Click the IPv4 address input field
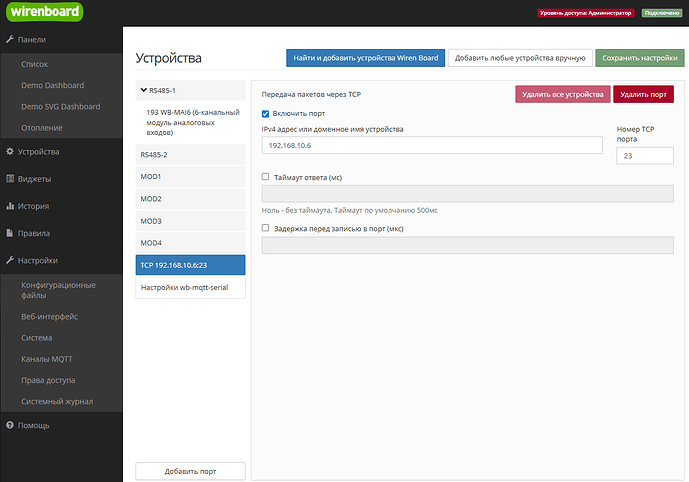This screenshot has width=689, height=482. [x=432, y=145]
